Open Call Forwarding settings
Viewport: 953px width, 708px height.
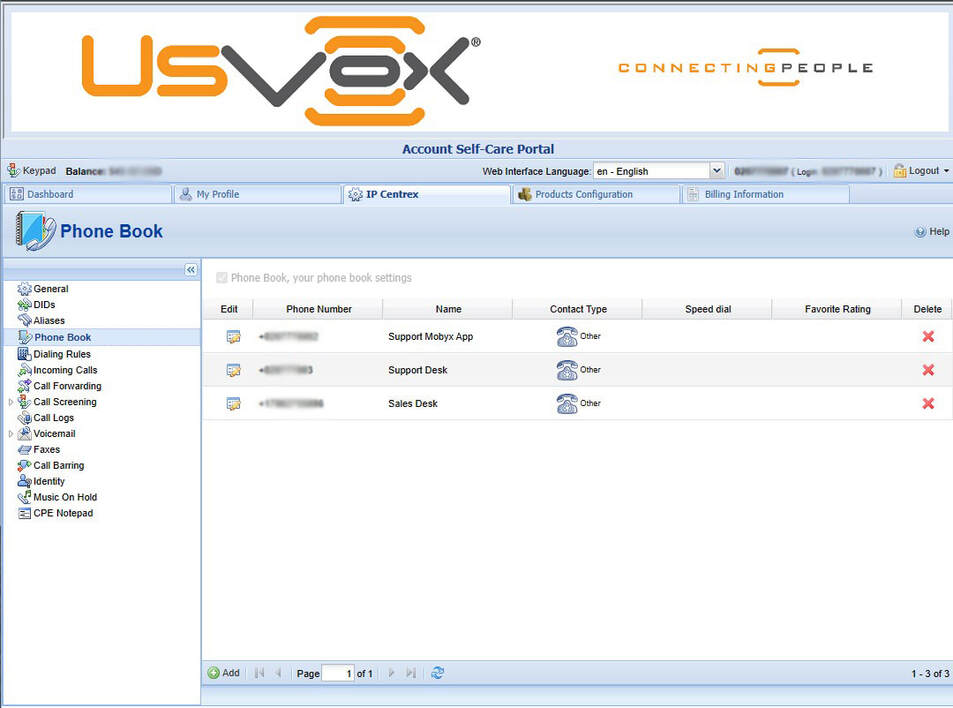coord(67,386)
